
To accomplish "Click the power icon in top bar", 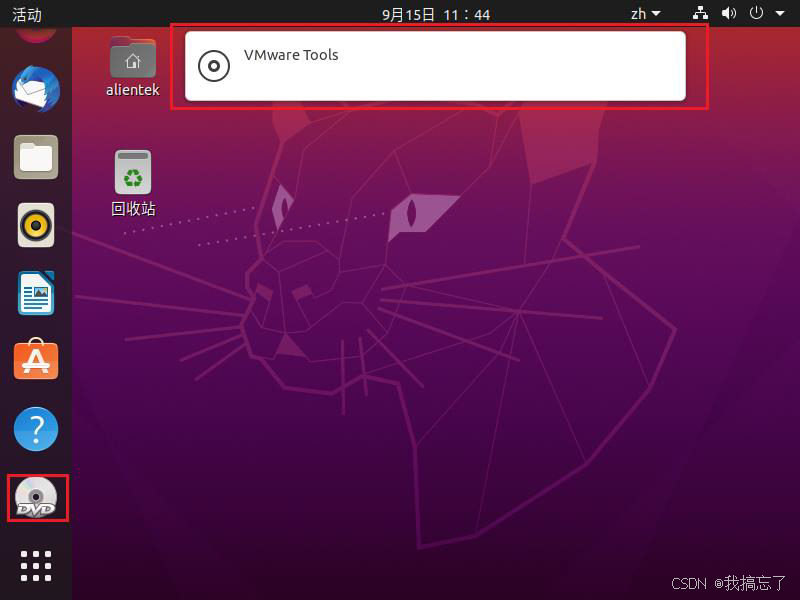I will click(x=756, y=13).
